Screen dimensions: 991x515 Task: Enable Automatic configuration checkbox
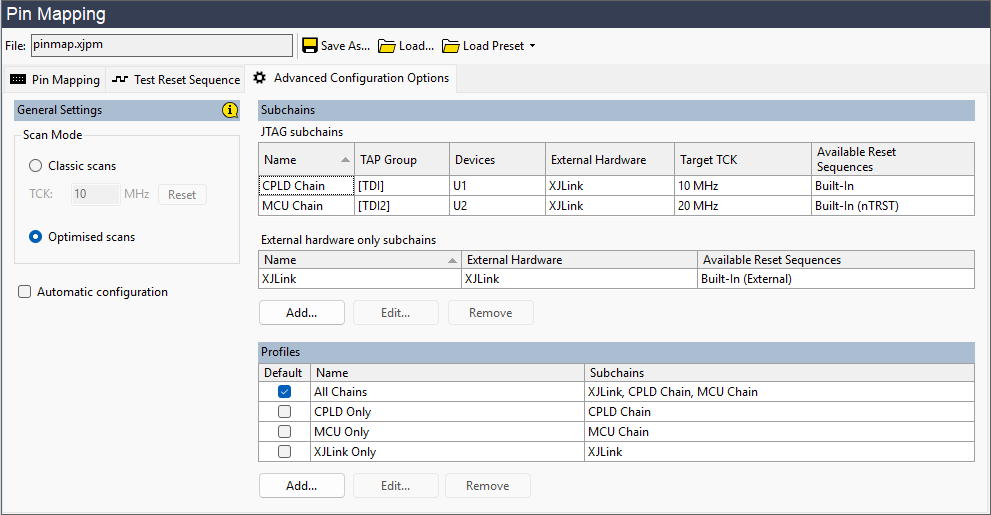point(24,292)
